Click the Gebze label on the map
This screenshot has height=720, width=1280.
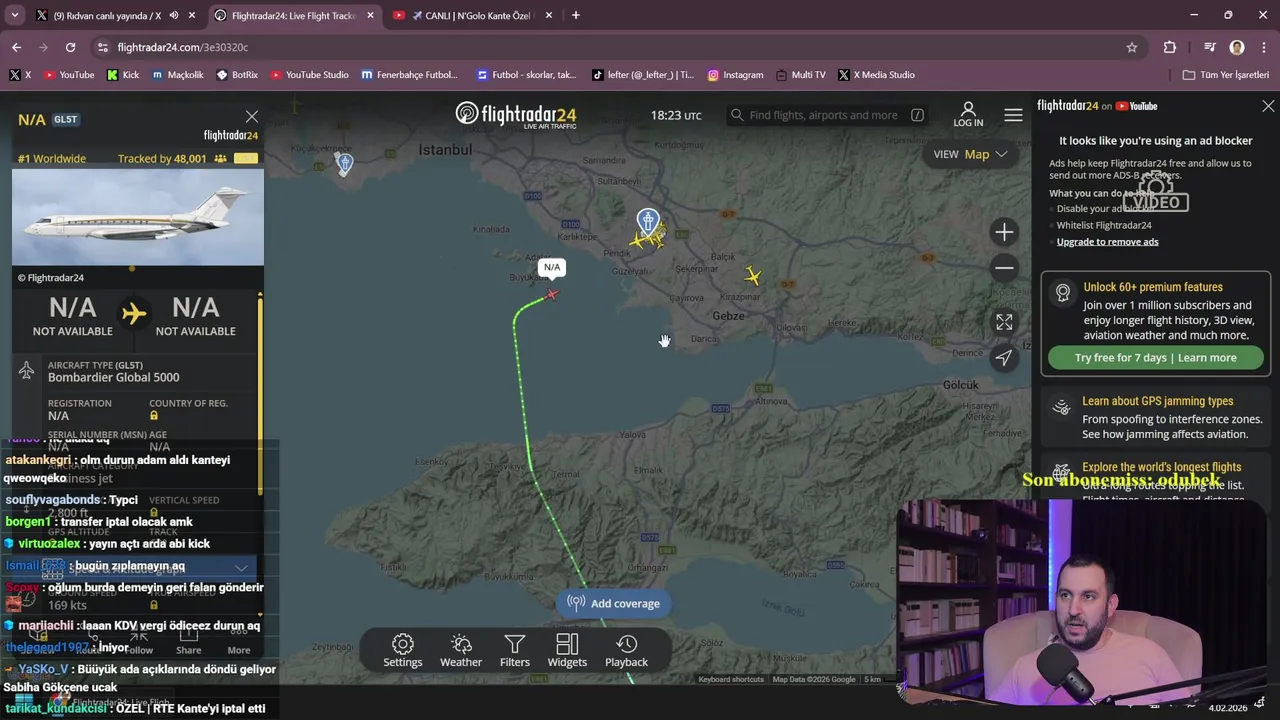[728, 316]
